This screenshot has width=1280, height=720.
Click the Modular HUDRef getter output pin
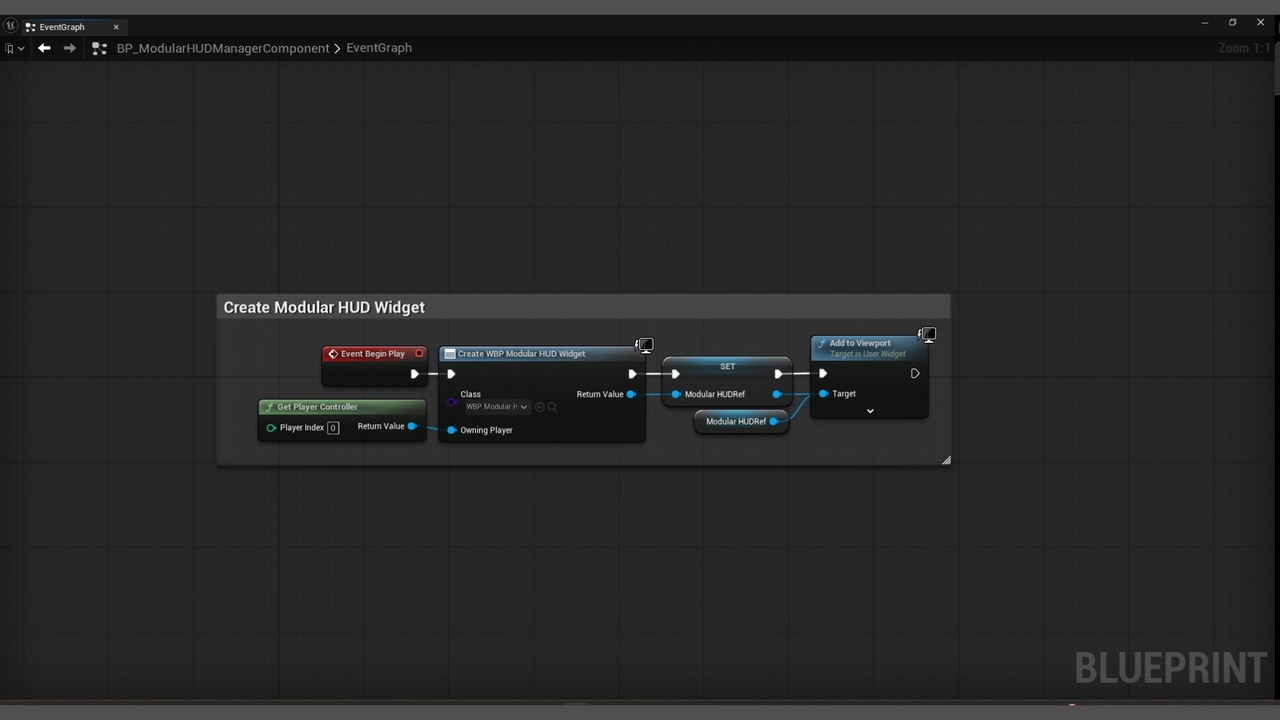point(774,421)
